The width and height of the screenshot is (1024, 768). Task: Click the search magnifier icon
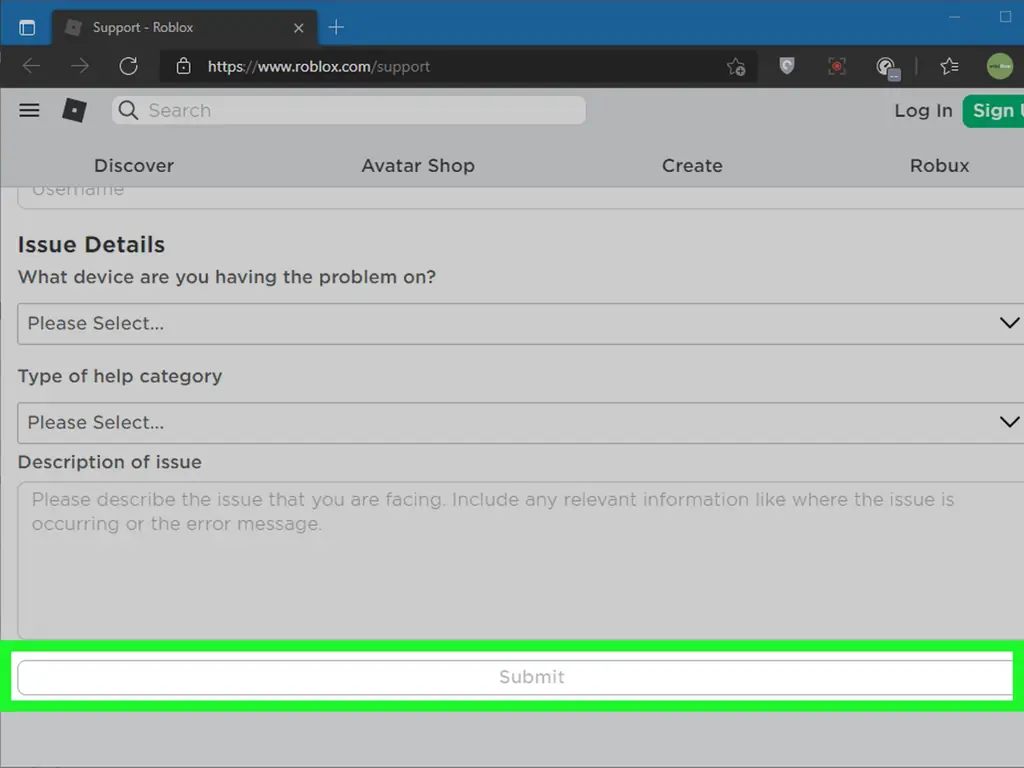(129, 110)
